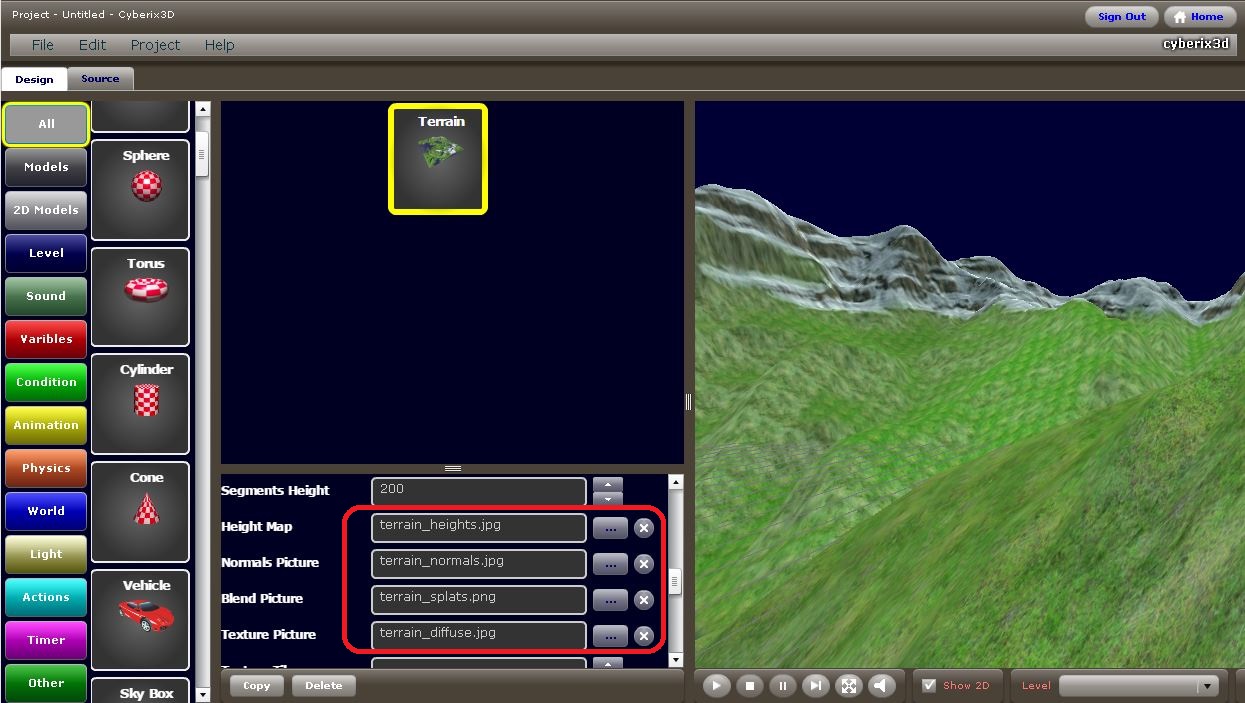Filter library by Light category
Image resolution: width=1245 pixels, height=703 pixels.
click(x=46, y=554)
